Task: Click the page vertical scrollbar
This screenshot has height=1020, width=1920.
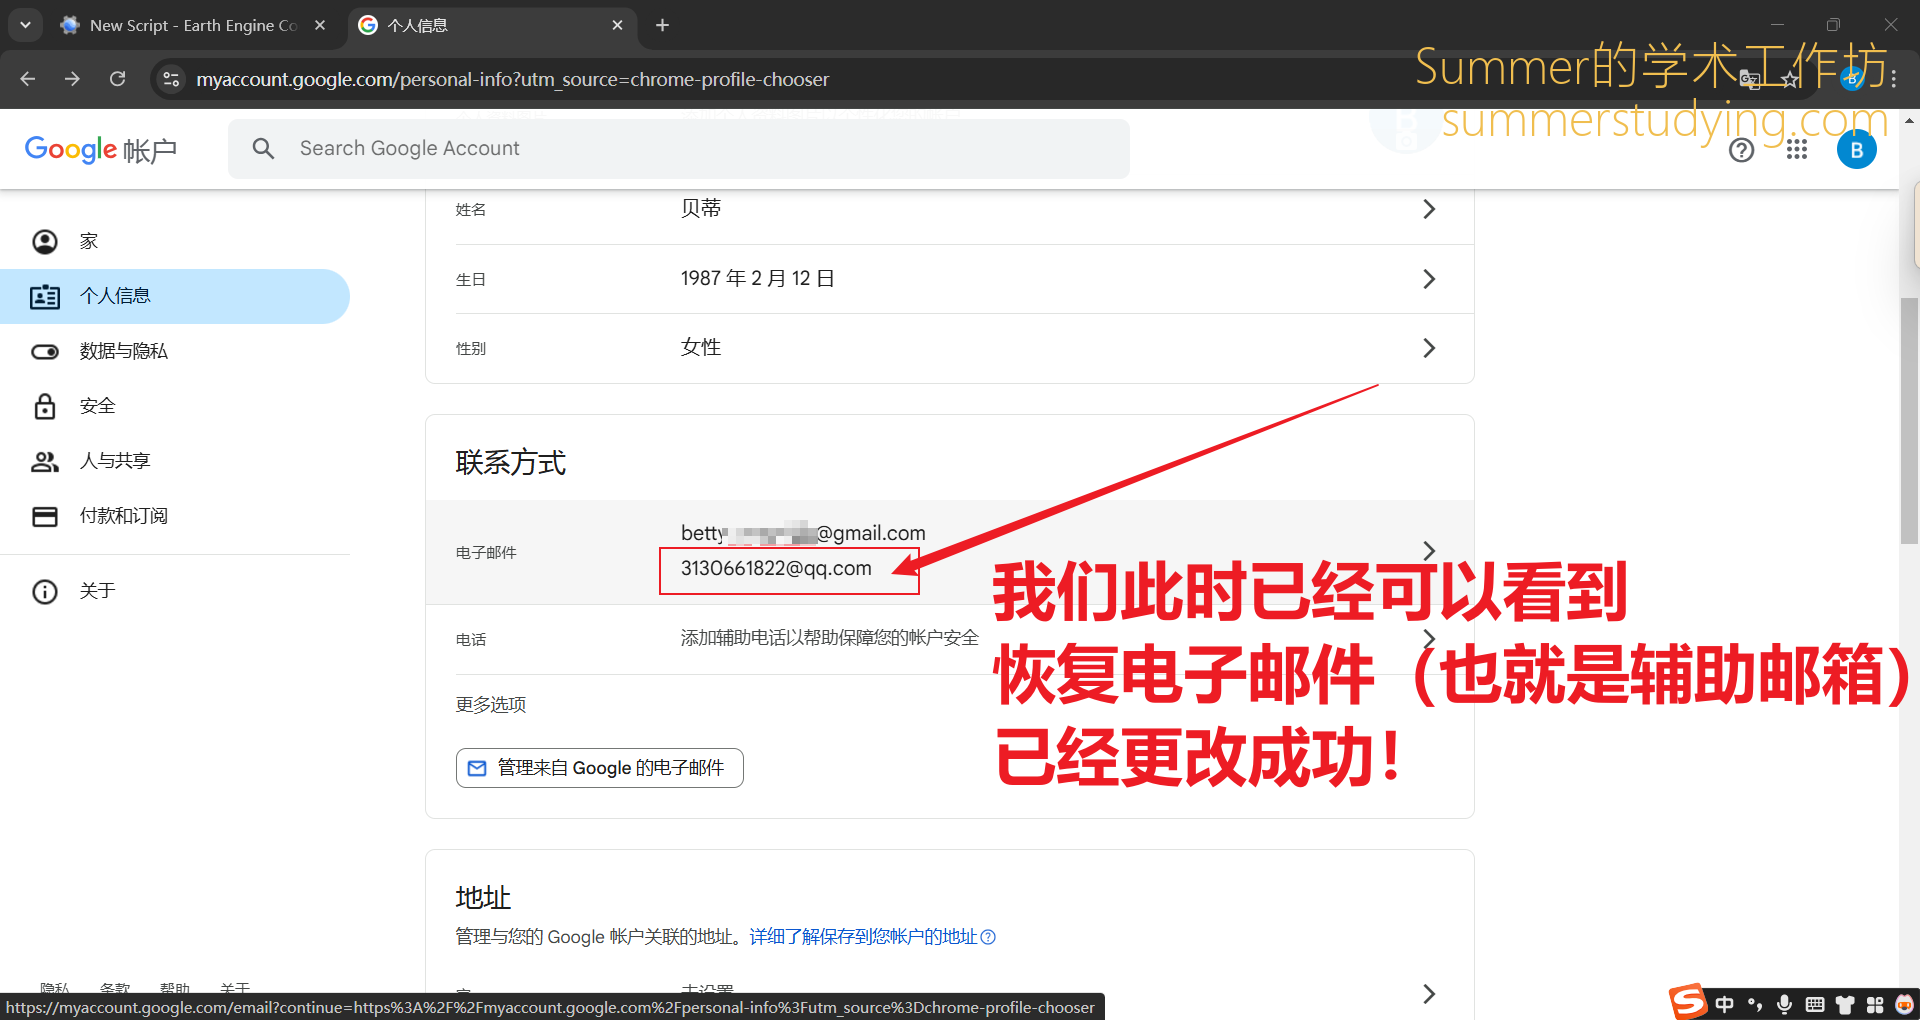Action: click(1909, 420)
